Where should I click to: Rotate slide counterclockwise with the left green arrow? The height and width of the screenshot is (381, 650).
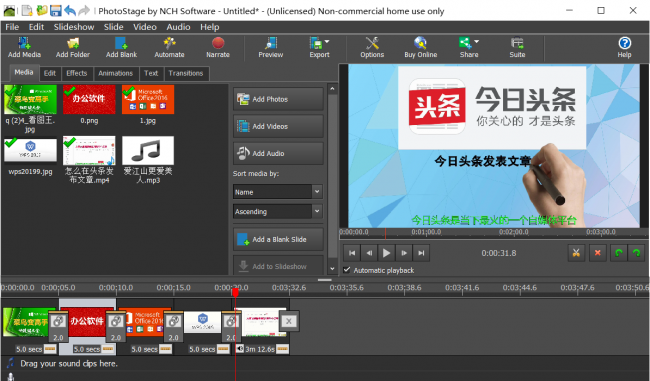click(619, 253)
